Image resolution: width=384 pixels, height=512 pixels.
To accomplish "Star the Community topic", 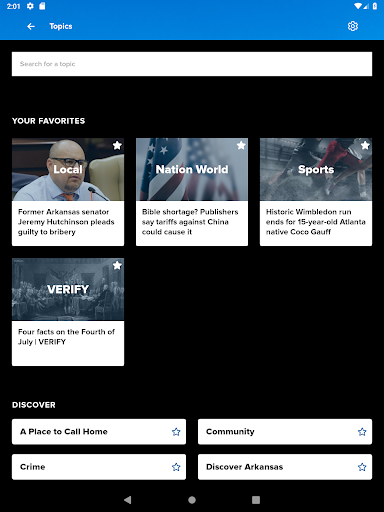I will point(362,432).
